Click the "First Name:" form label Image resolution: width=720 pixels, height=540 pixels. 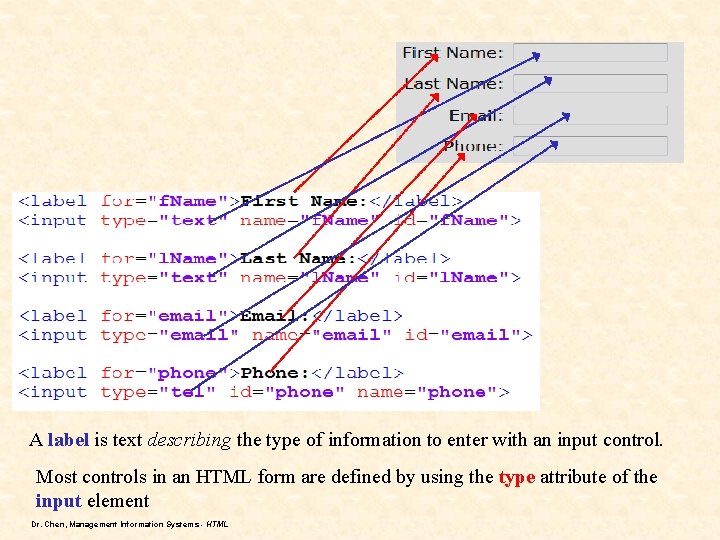pyautogui.click(x=453, y=53)
